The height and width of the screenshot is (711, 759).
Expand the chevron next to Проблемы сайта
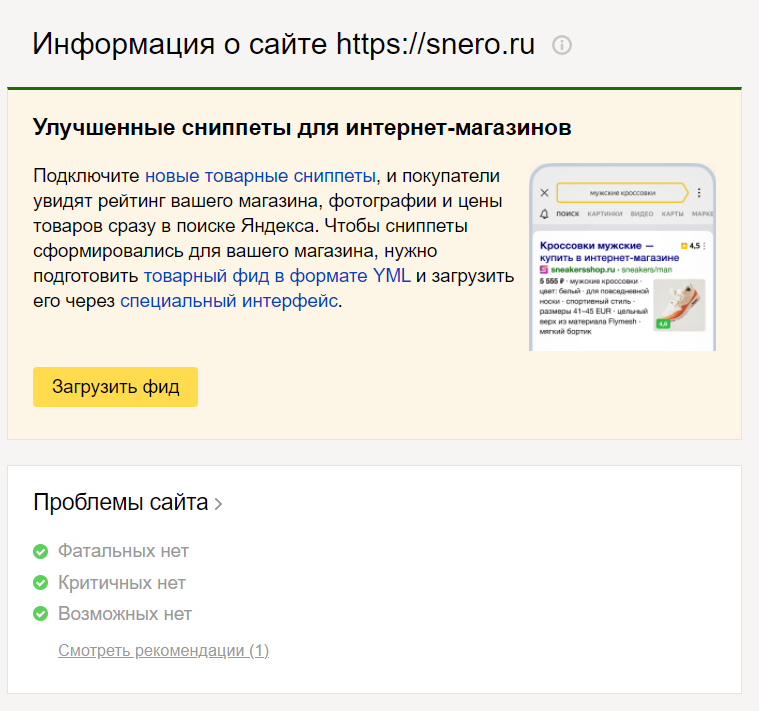click(218, 504)
